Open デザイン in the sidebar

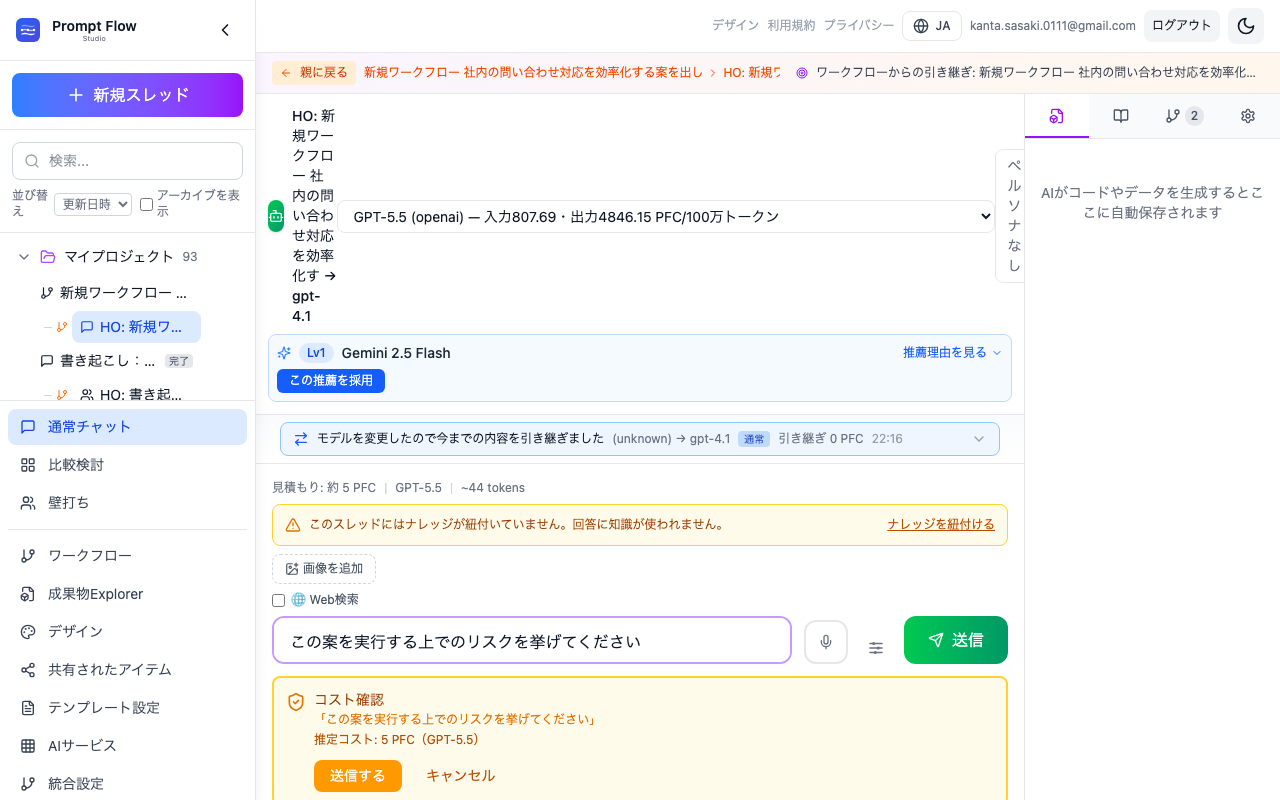pyautogui.click(x=127, y=632)
